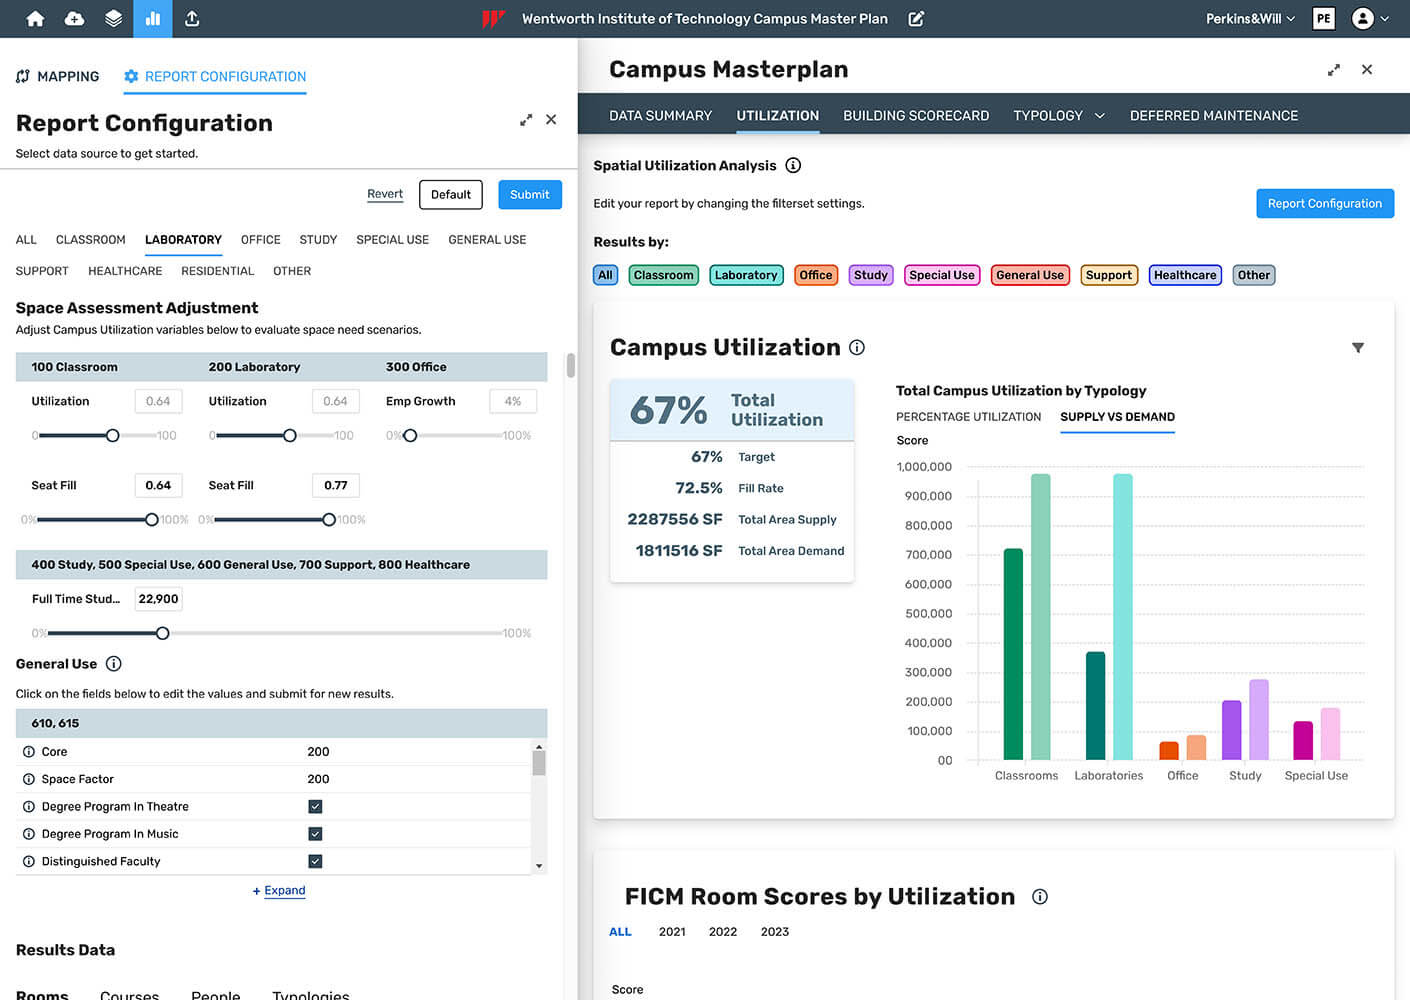Open the layers icon in top bar
Viewport: 1410px width, 1000px height.
point(113,19)
